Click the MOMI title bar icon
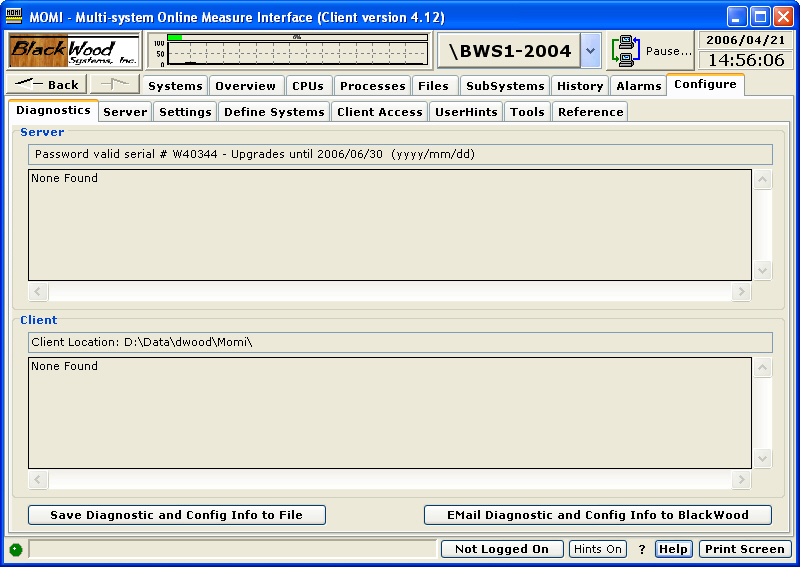 point(14,16)
